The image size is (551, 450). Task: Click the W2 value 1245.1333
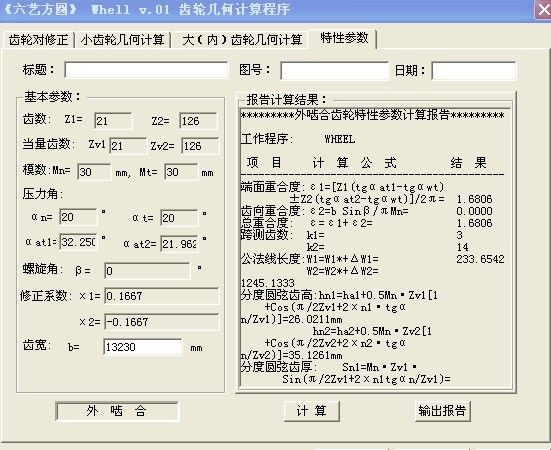268,283
